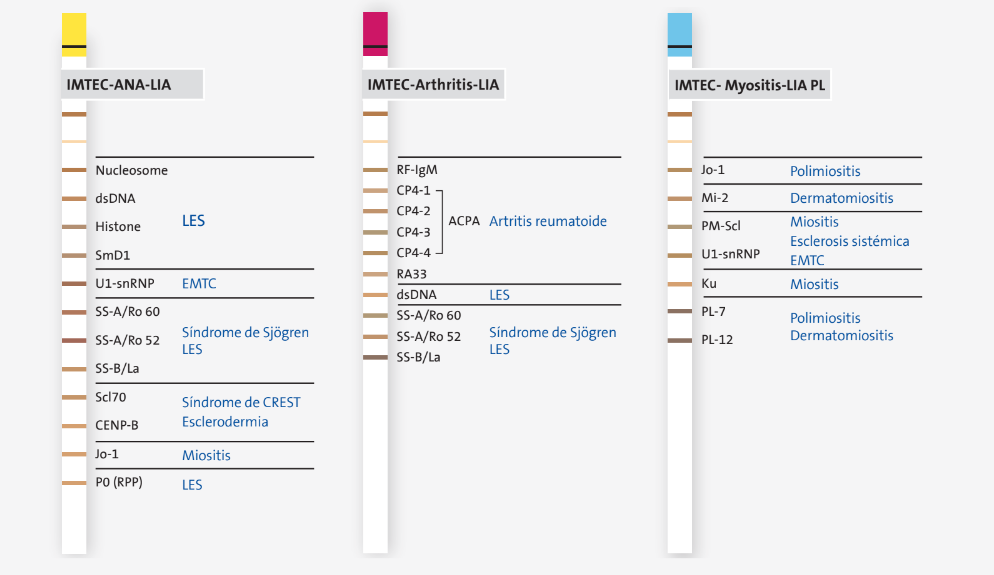Viewport: 994px width, 575px height.
Task: Click the Polimiositis link beside Jo-1
Action: 825,171
